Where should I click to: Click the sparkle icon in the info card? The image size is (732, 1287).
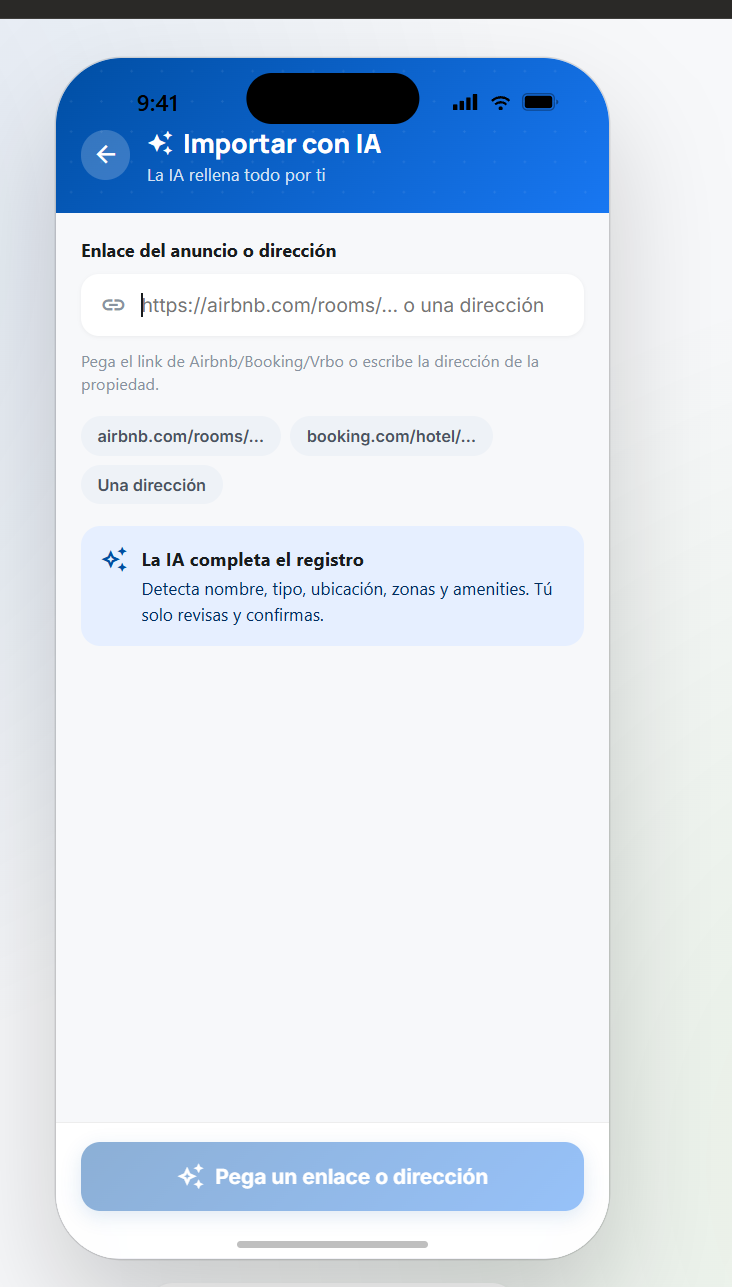pos(115,560)
